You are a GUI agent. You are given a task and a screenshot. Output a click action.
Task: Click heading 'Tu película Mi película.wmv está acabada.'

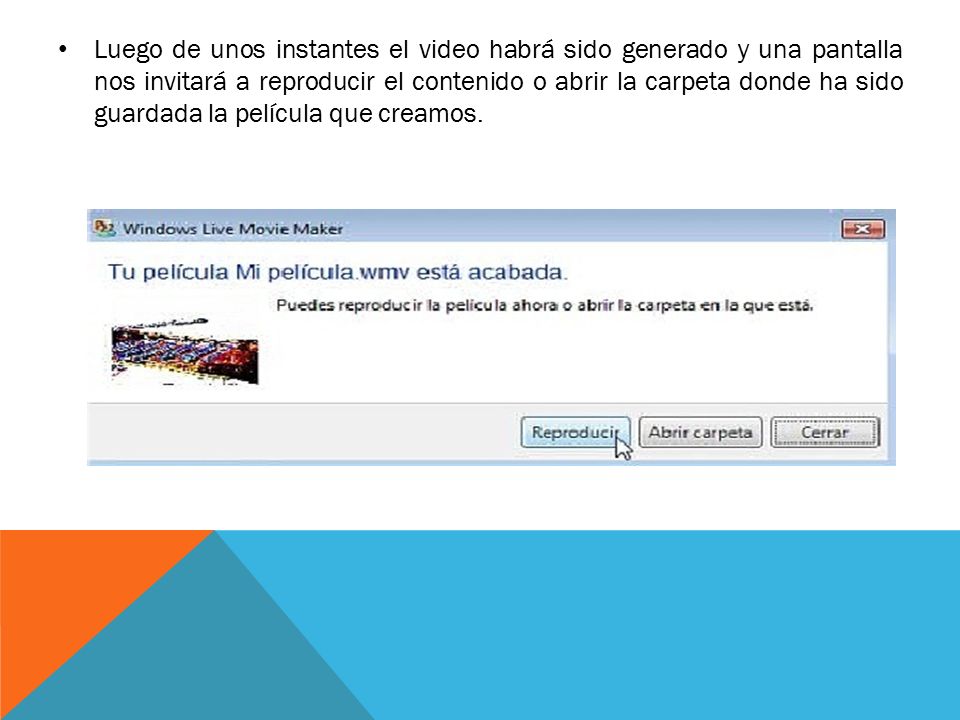click(x=338, y=272)
